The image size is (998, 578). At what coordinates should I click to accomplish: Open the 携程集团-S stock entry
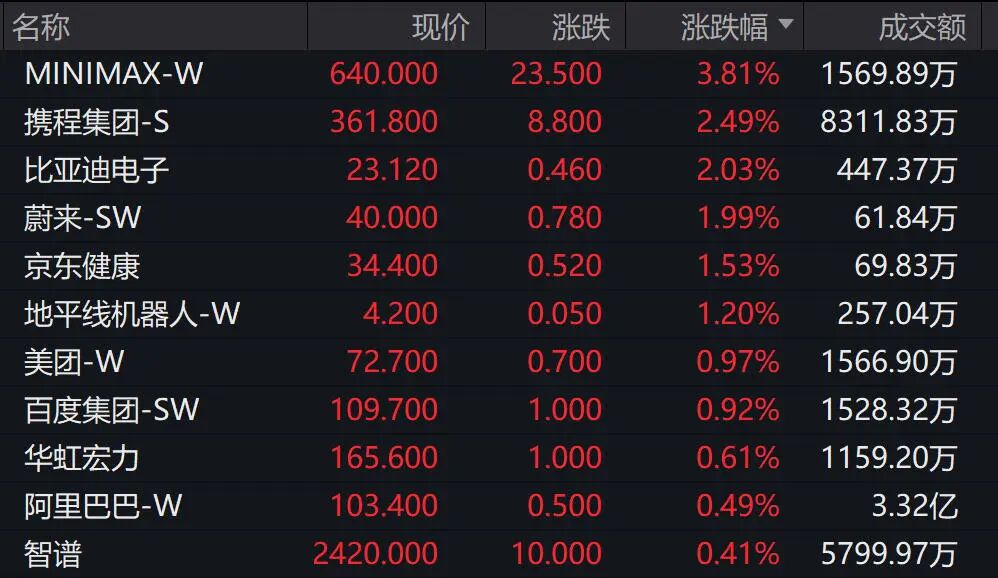[x=499, y=122]
